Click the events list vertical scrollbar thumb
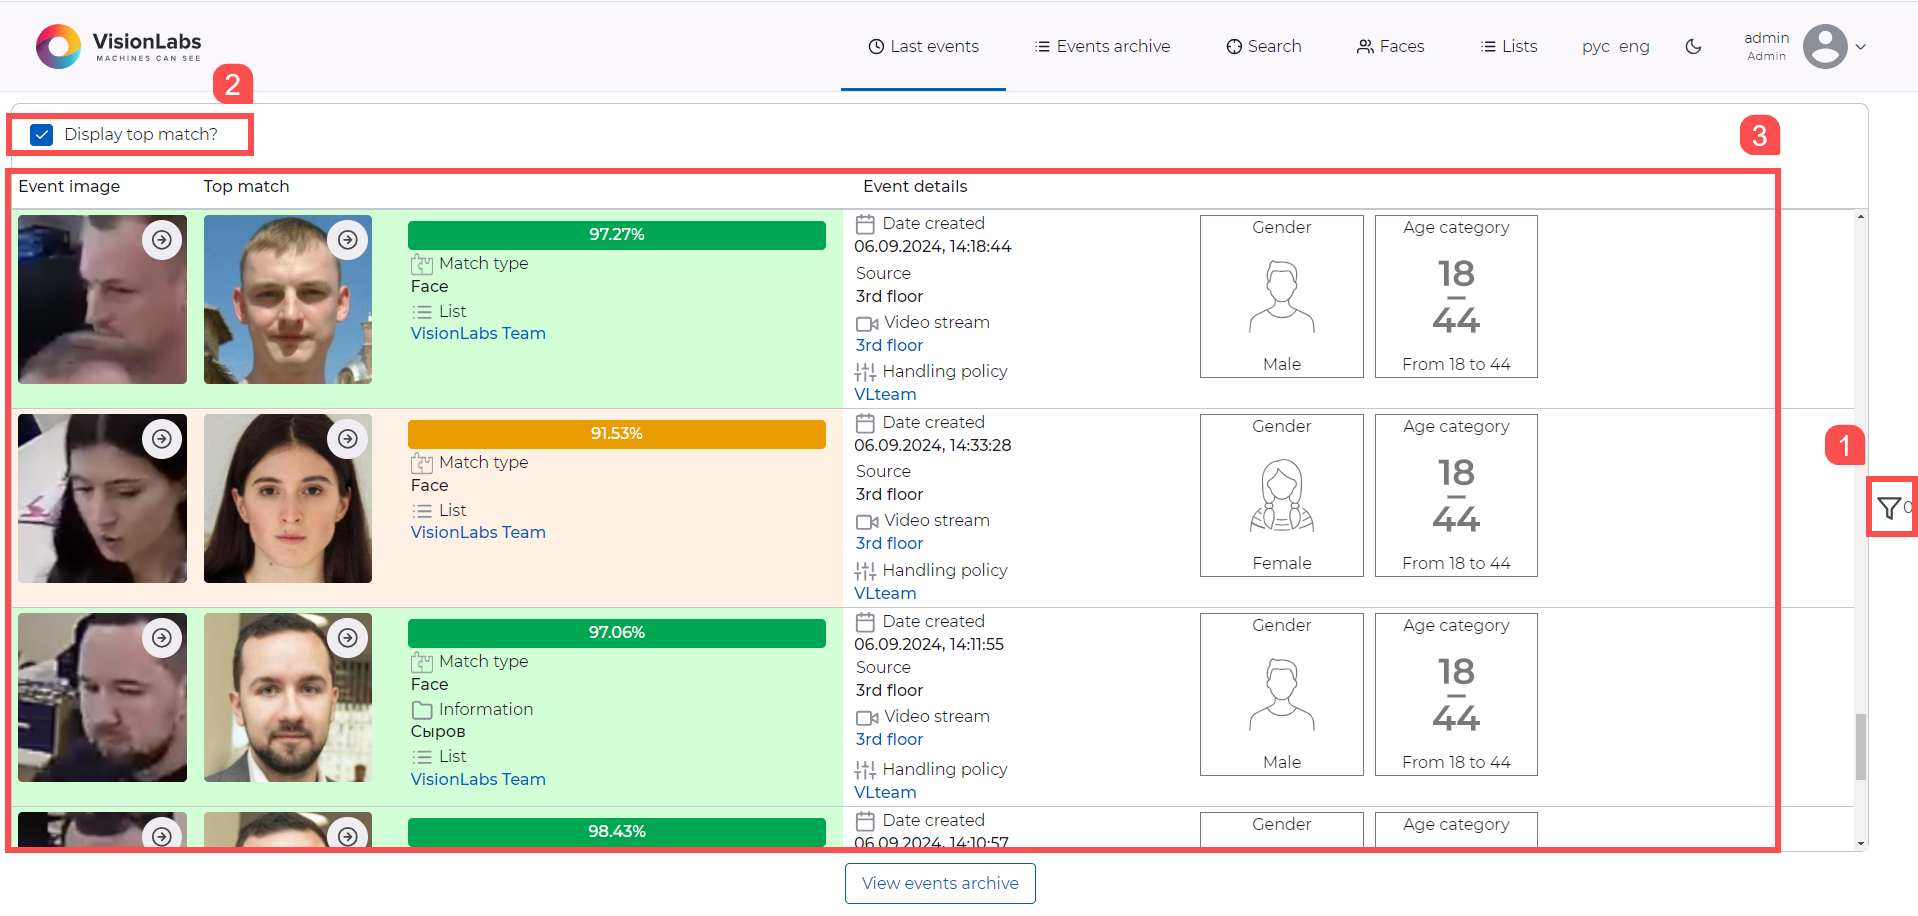Image resolution: width=1918 pixels, height=916 pixels. tap(1860, 746)
